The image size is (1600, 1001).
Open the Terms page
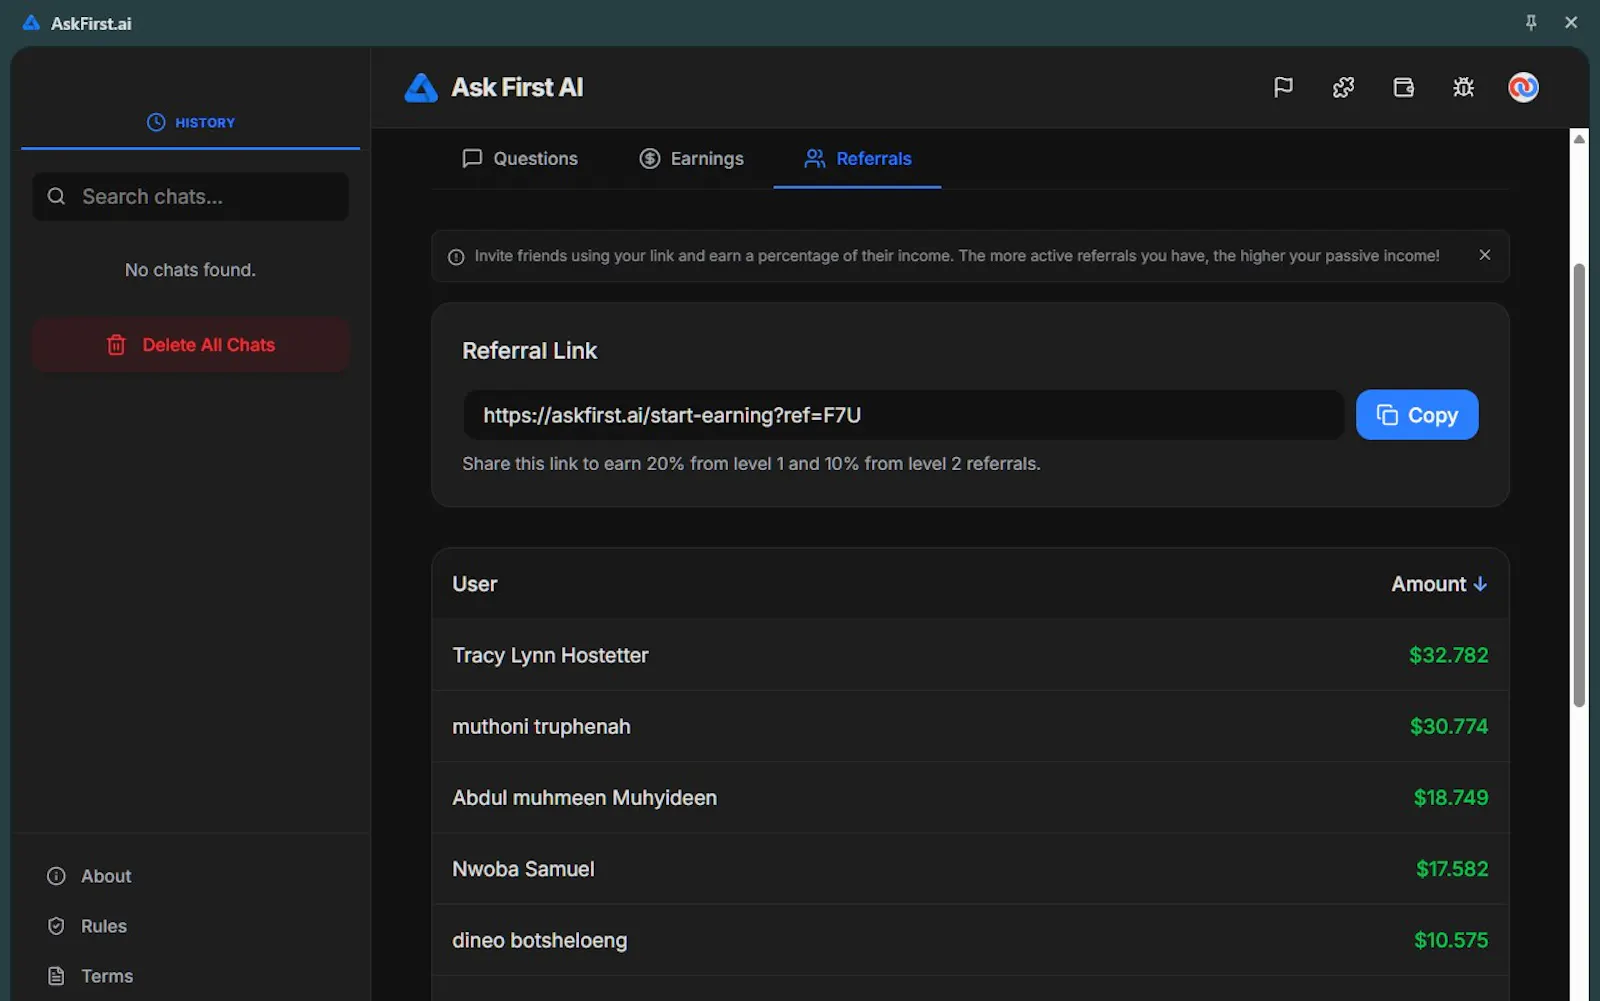pyautogui.click(x=90, y=976)
